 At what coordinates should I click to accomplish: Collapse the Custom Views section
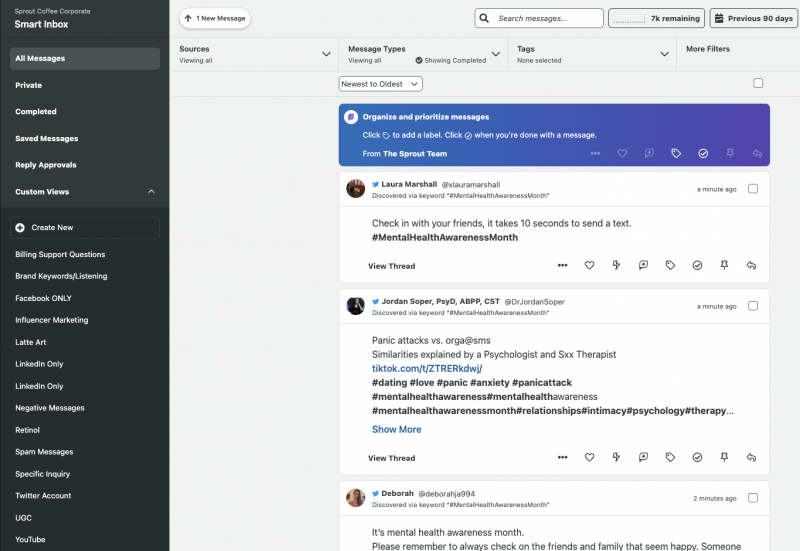pos(151,192)
